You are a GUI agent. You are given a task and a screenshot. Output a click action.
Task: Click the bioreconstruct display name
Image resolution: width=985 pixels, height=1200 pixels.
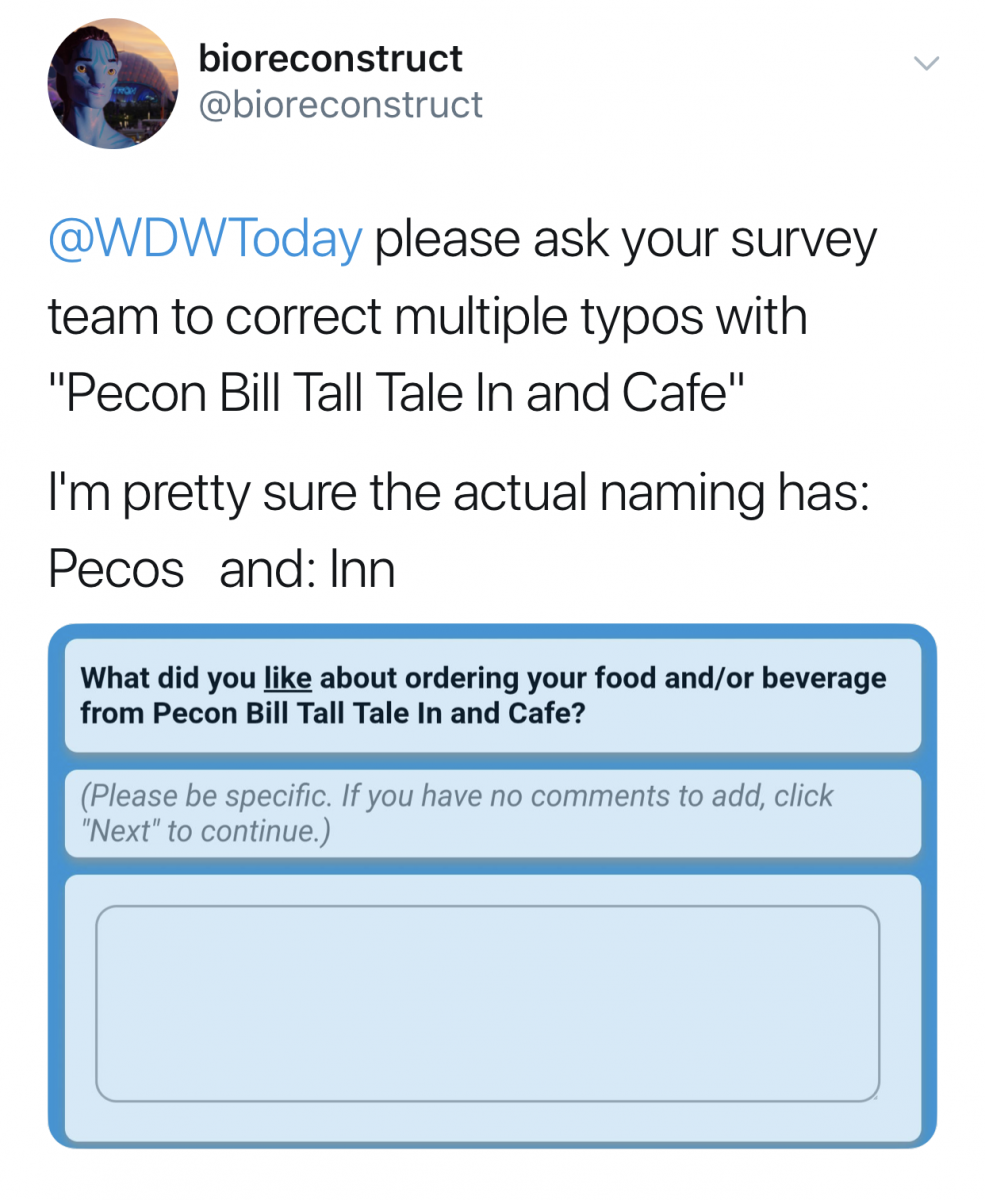[331, 58]
